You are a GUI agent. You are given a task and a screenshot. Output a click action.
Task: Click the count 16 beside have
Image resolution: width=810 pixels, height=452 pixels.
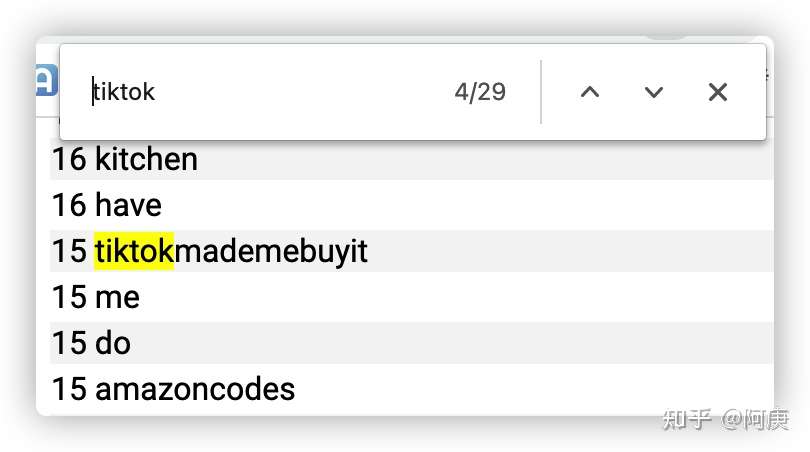69,205
